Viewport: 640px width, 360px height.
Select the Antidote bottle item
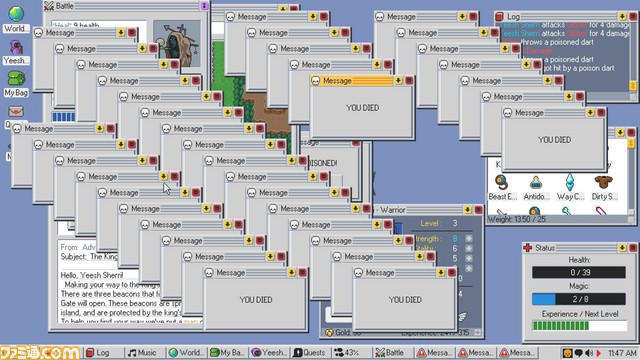(x=536, y=187)
